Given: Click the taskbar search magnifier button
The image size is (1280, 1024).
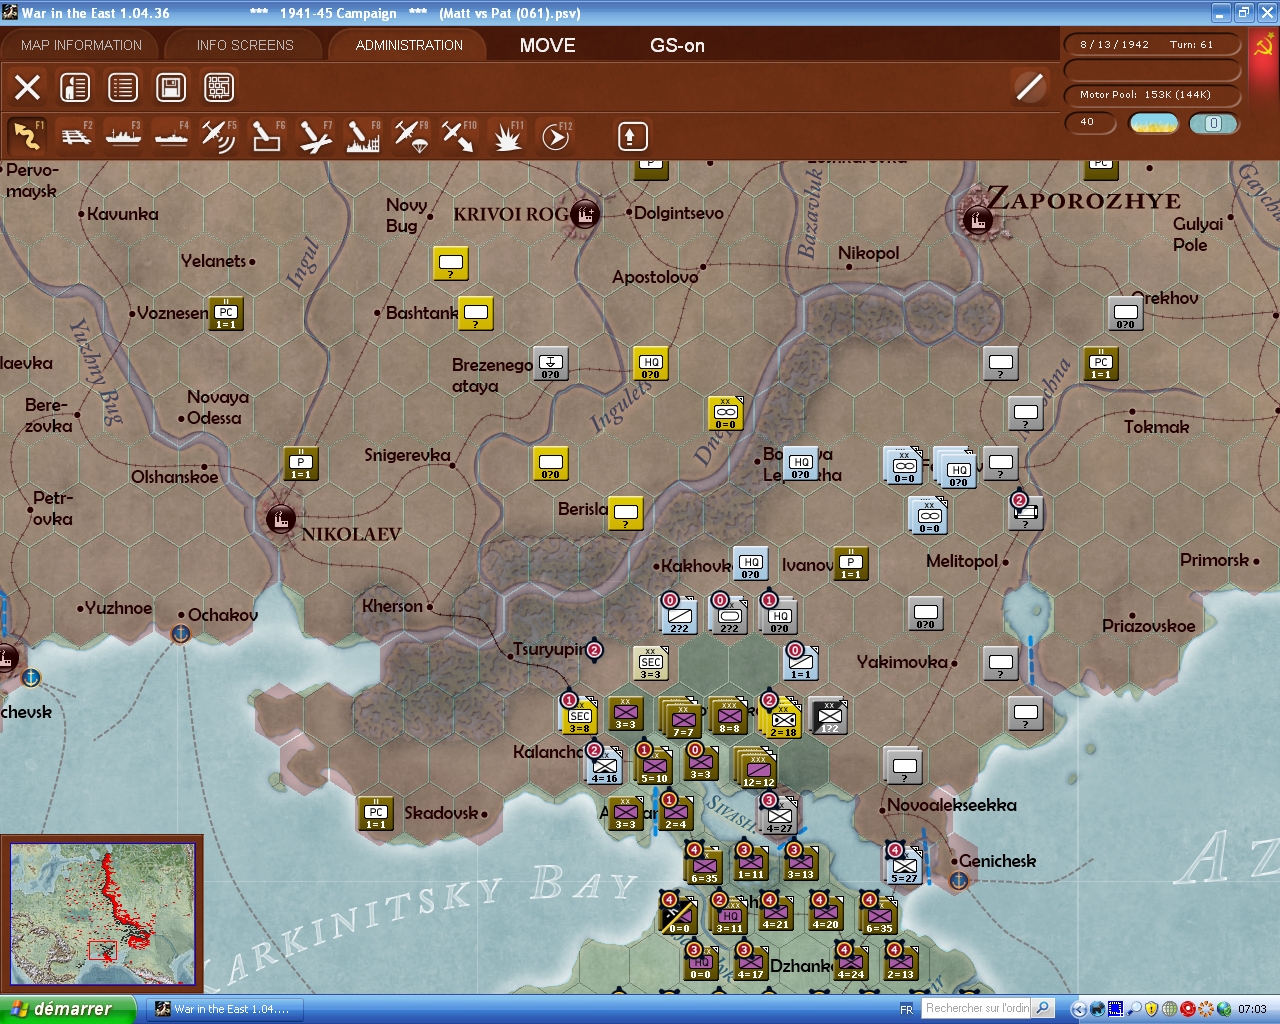Looking at the screenshot, I should tap(1042, 1008).
